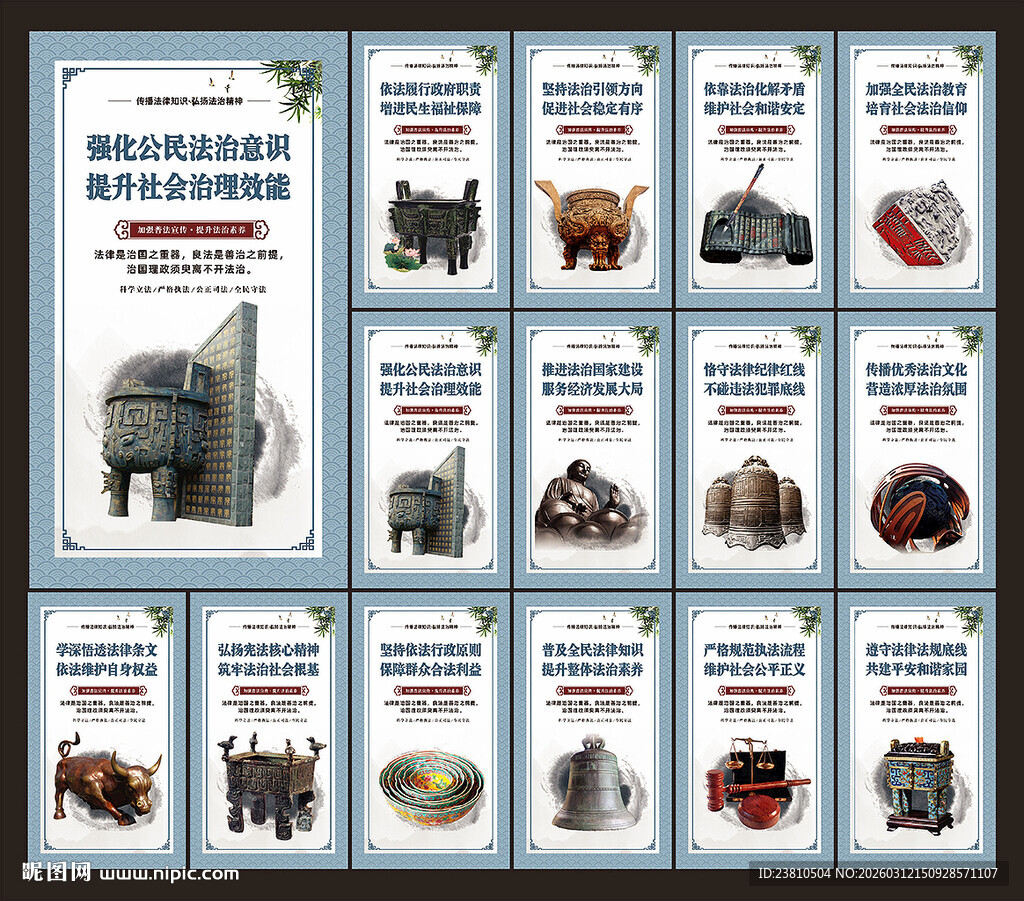Click subtitle 促进社会稳定有序
The height and width of the screenshot is (901, 1024).
(x=593, y=108)
